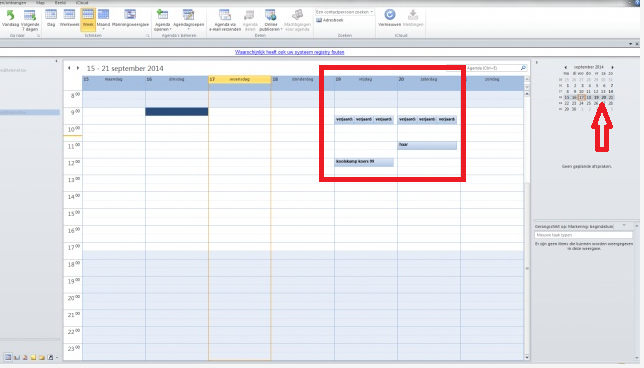Open Contacts icon in navigation bar
Screen dimensions: 644x368
point(17,358)
